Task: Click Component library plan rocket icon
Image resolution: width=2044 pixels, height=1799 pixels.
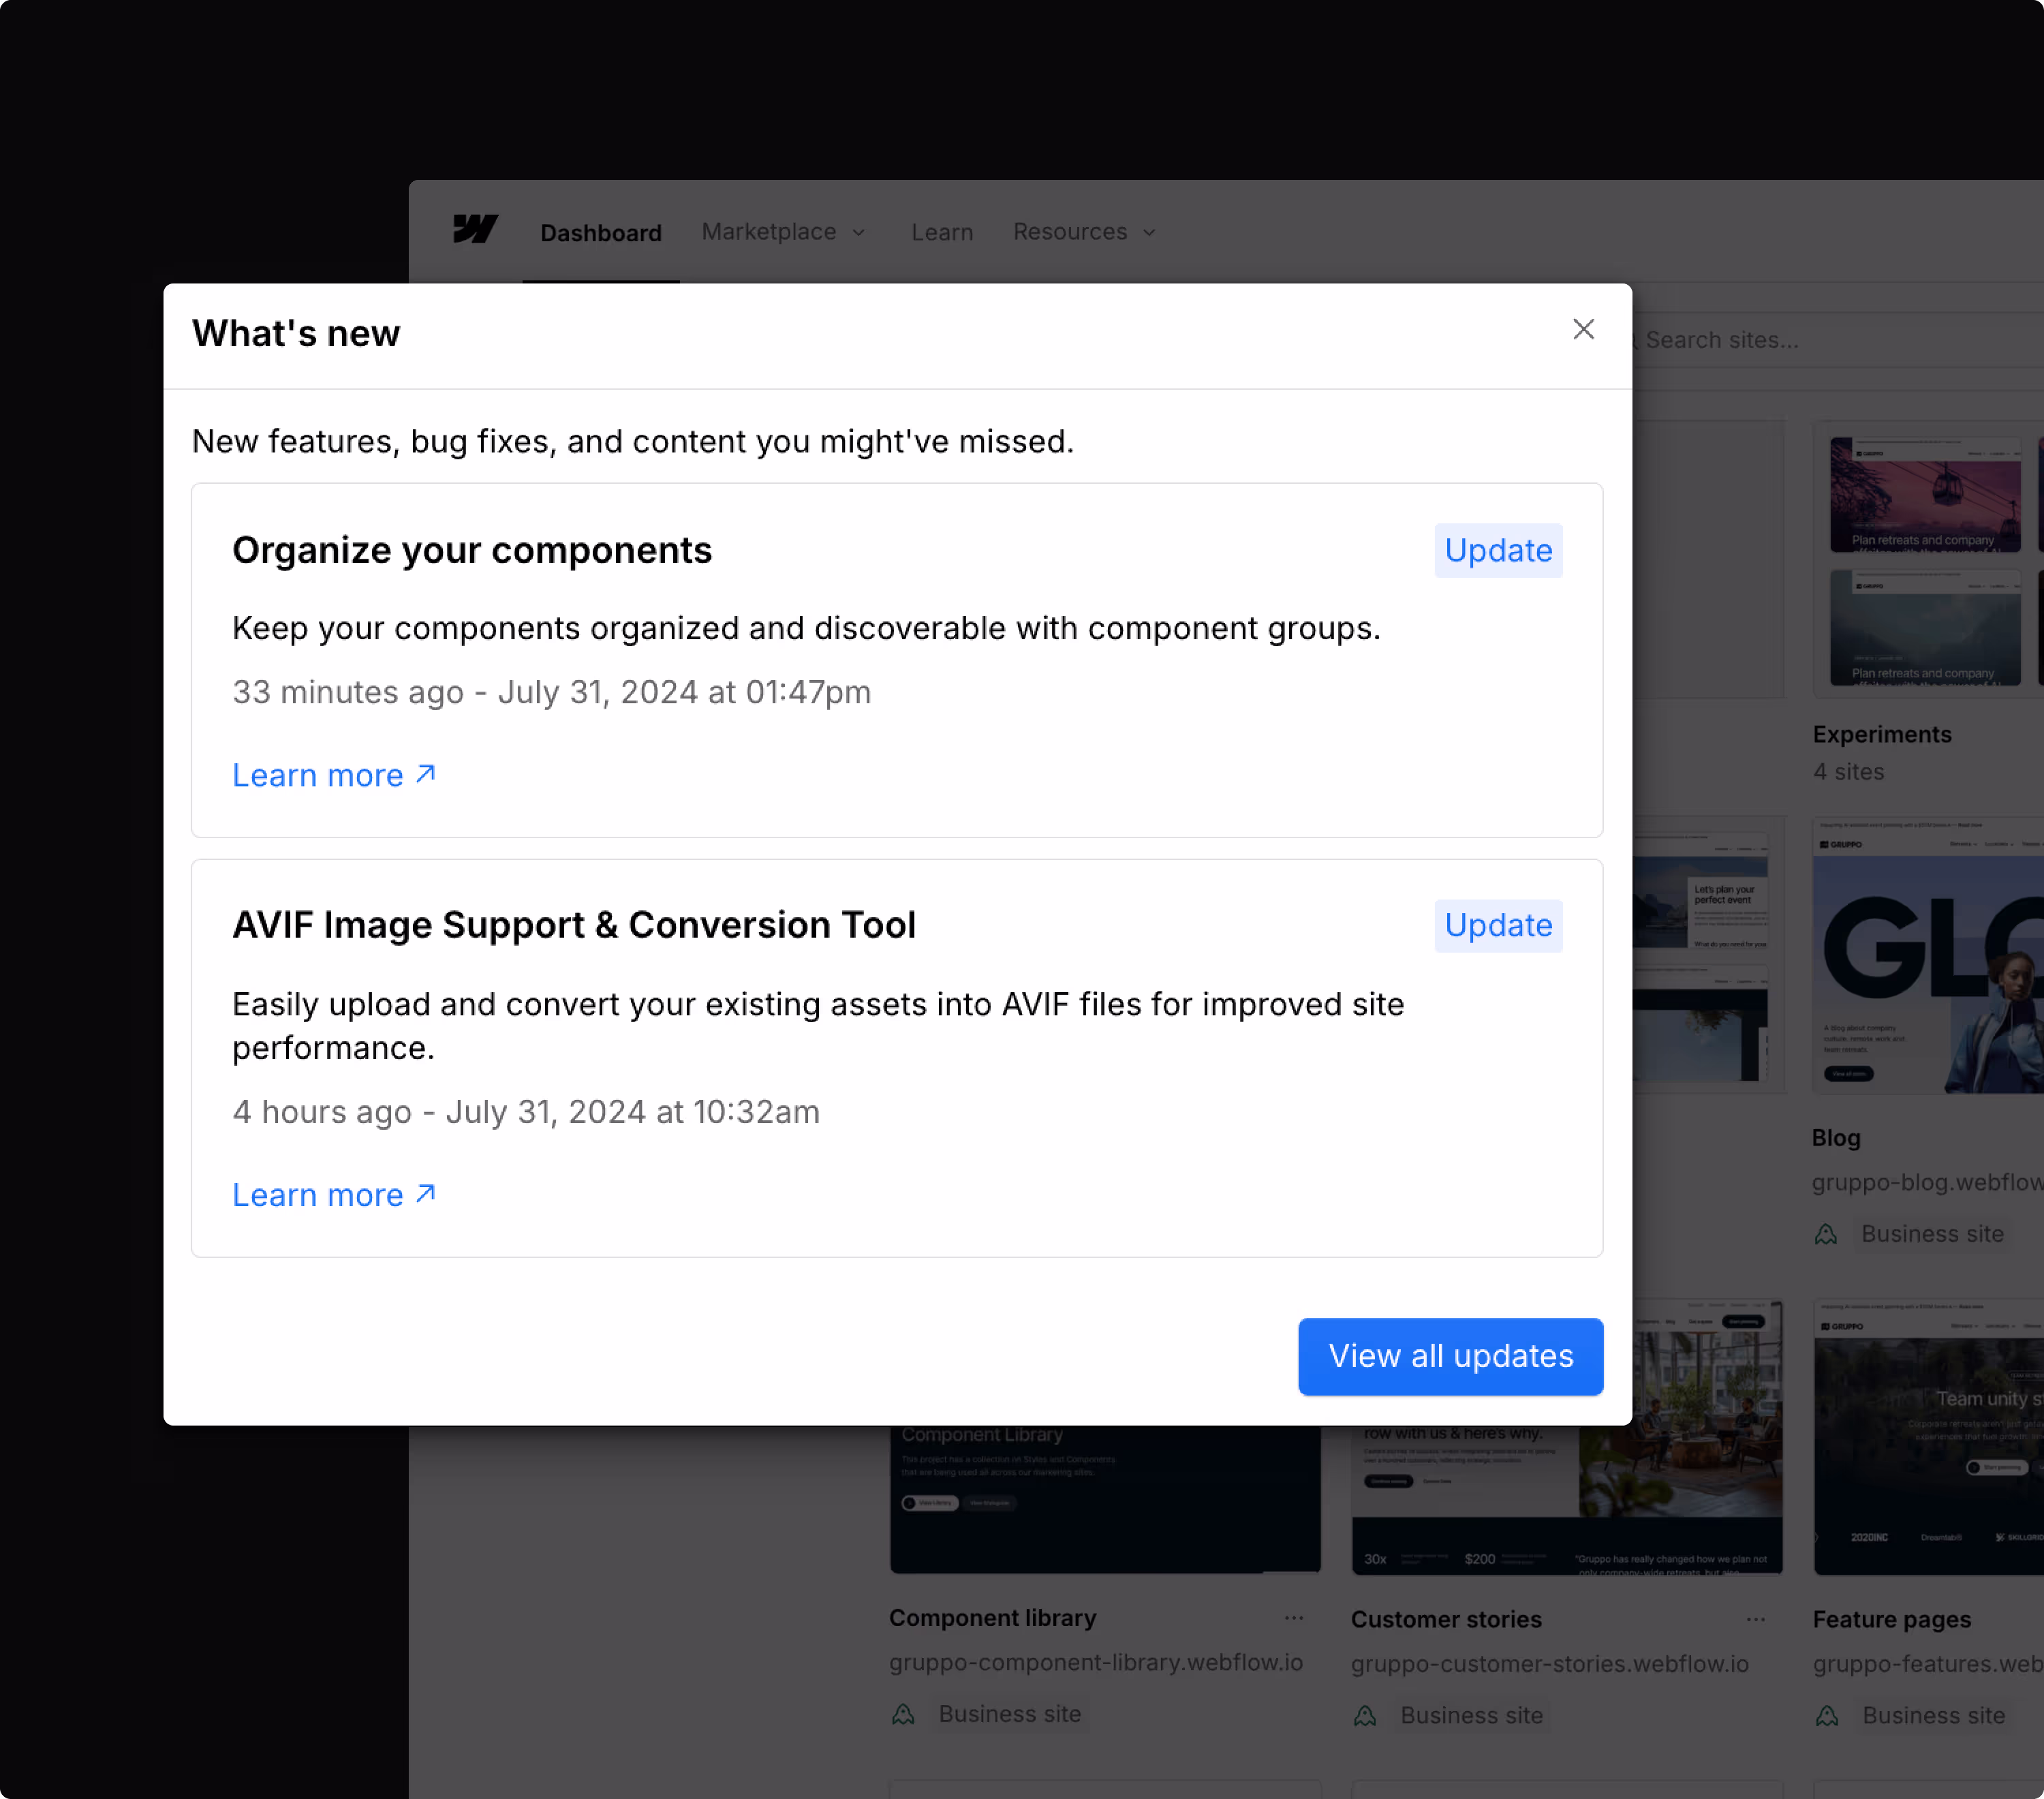Action: [904, 1714]
